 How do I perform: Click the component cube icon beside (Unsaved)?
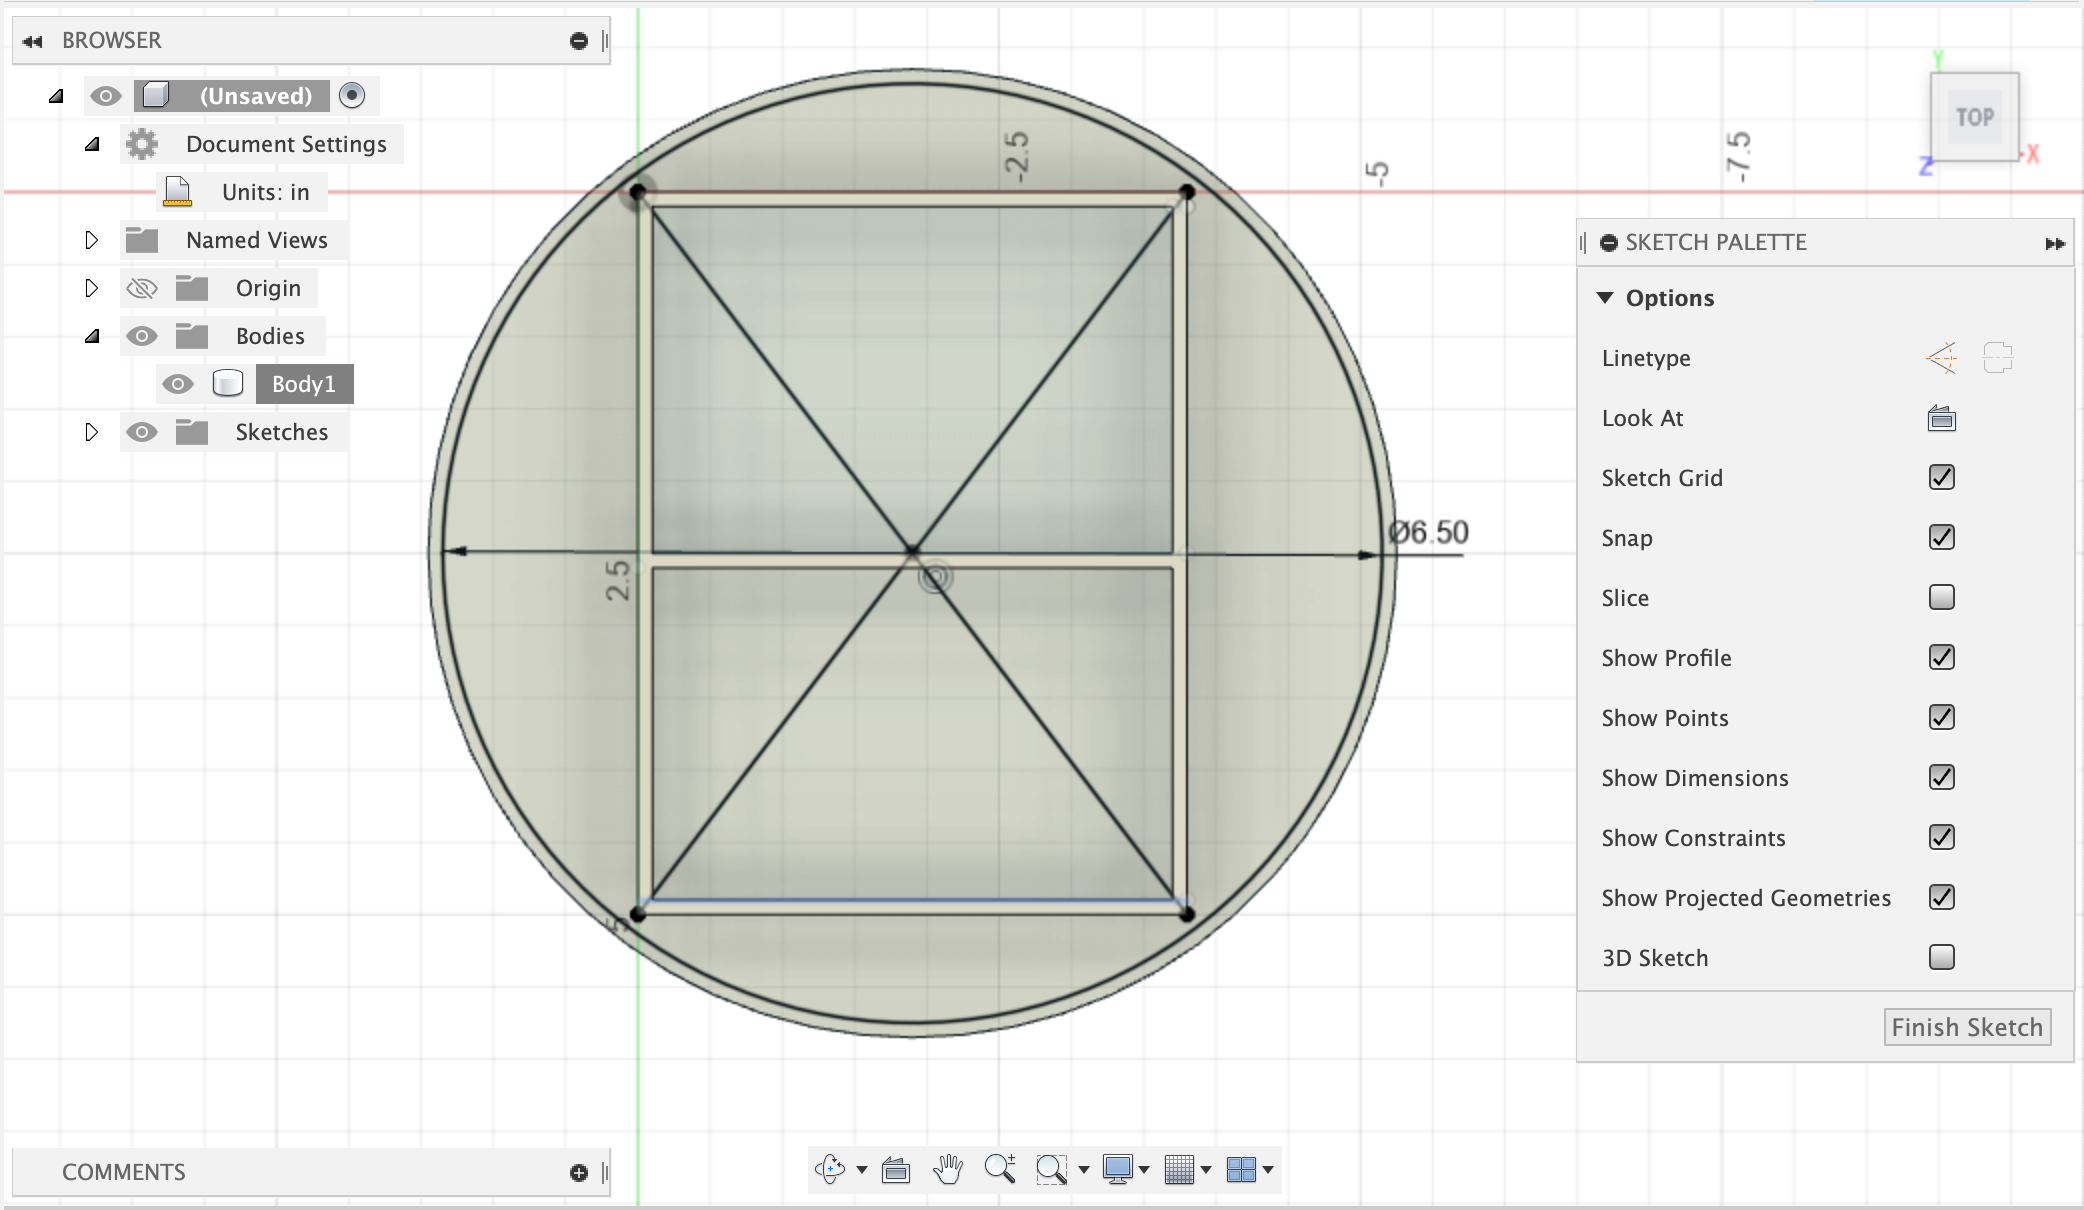pyautogui.click(x=155, y=96)
